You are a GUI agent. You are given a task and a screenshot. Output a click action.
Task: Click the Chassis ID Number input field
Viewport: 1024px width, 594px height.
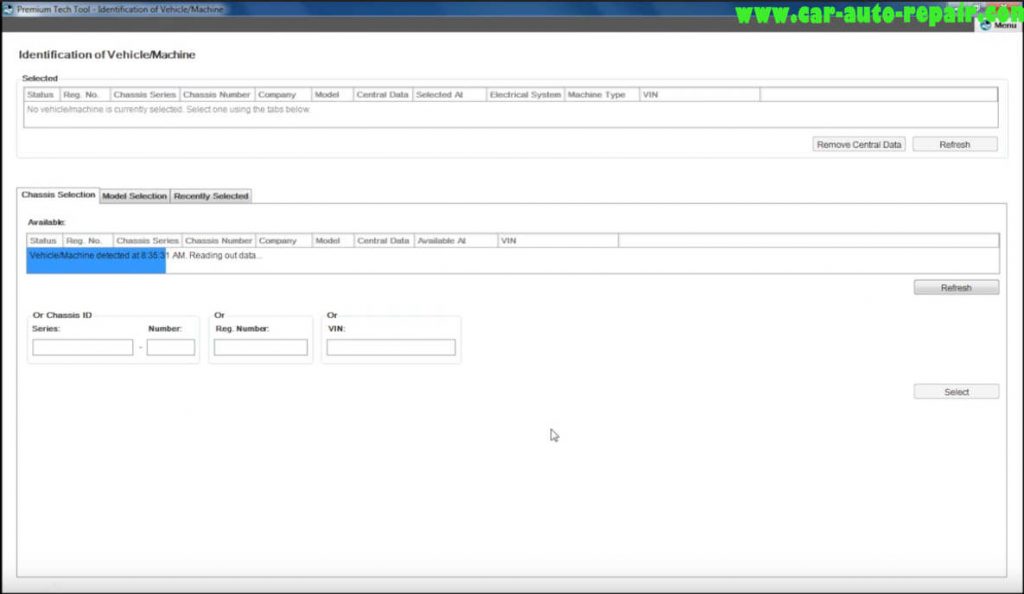pos(170,347)
